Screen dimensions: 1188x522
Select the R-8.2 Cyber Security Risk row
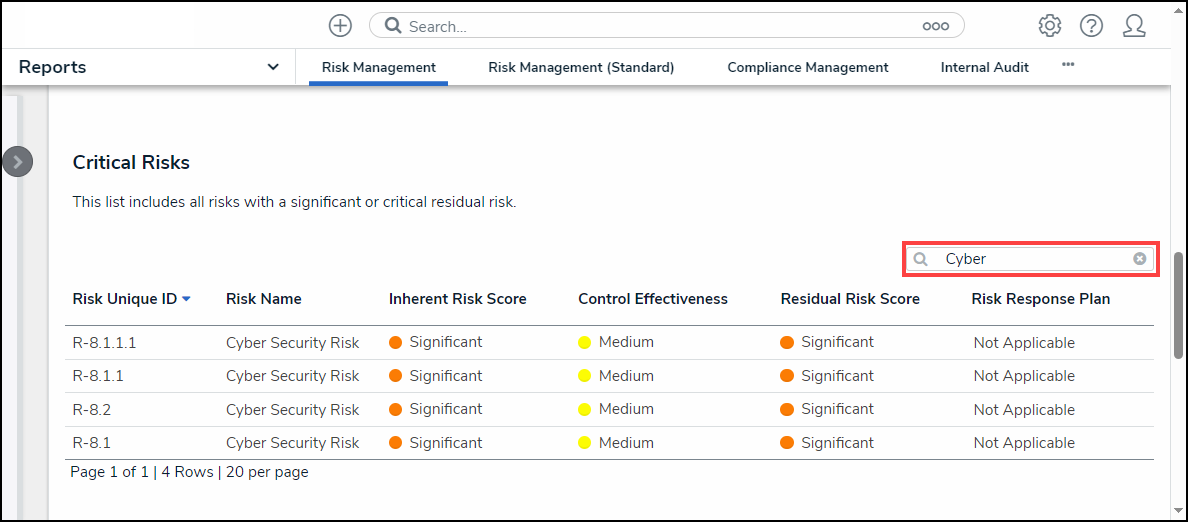click(x=292, y=410)
